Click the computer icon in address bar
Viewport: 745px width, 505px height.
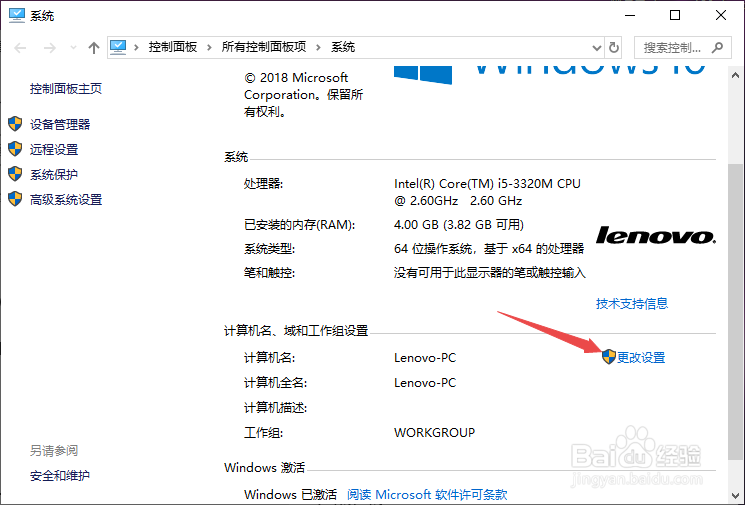coord(118,47)
